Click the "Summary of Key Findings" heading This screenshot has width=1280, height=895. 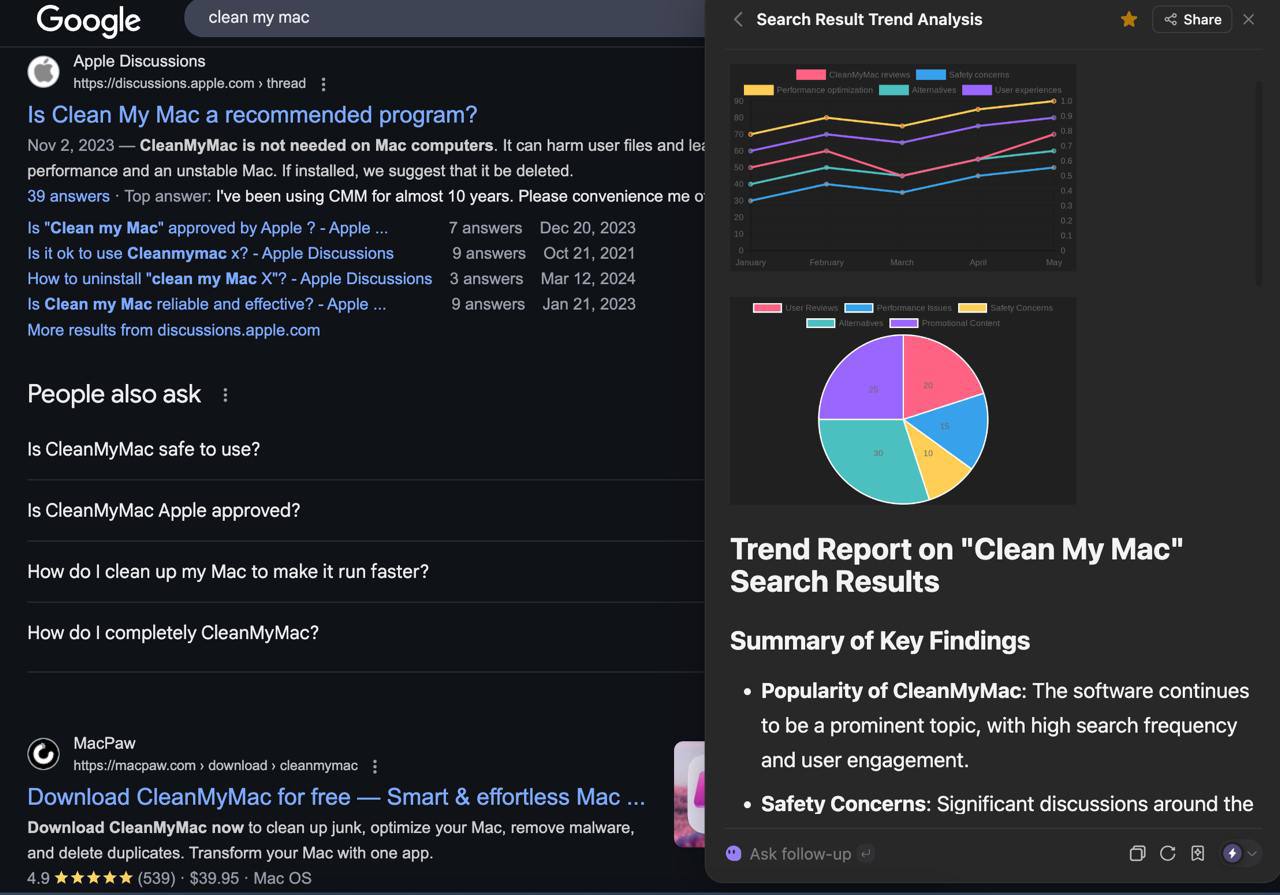point(880,641)
